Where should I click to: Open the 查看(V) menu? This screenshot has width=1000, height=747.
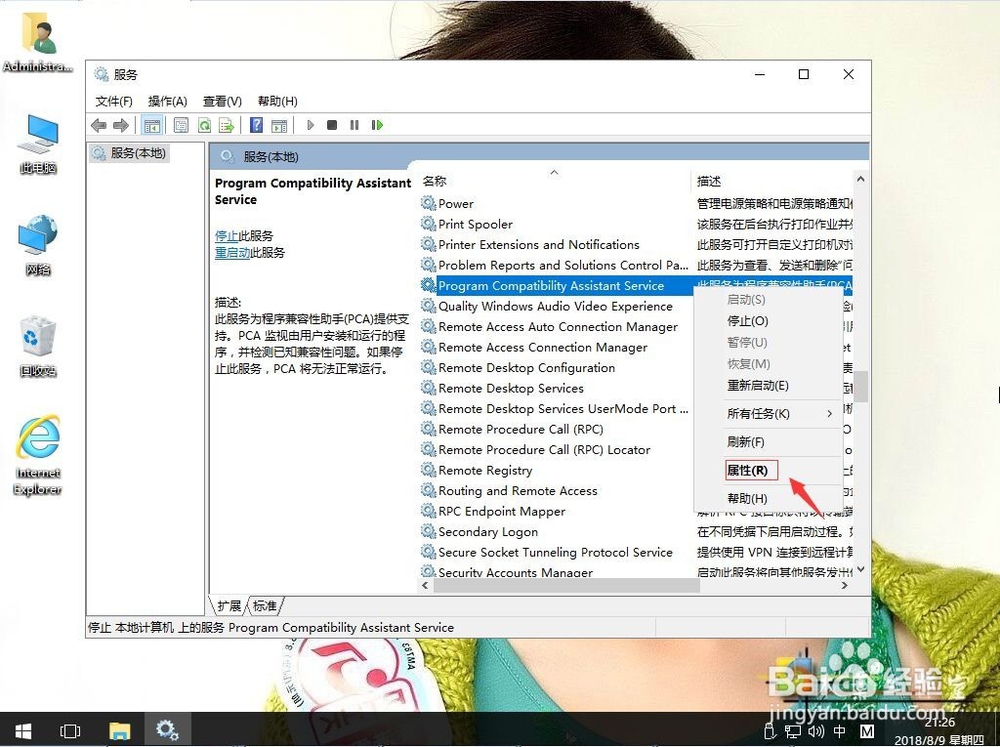point(222,101)
